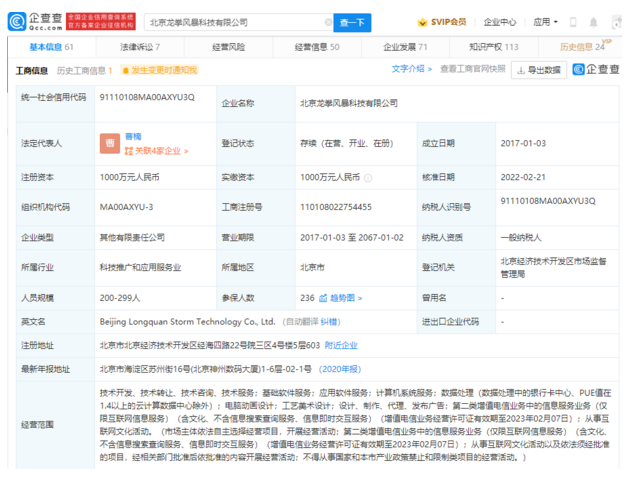Select 工商信息 section heading
The height and width of the screenshot is (477, 626).
tap(32, 71)
